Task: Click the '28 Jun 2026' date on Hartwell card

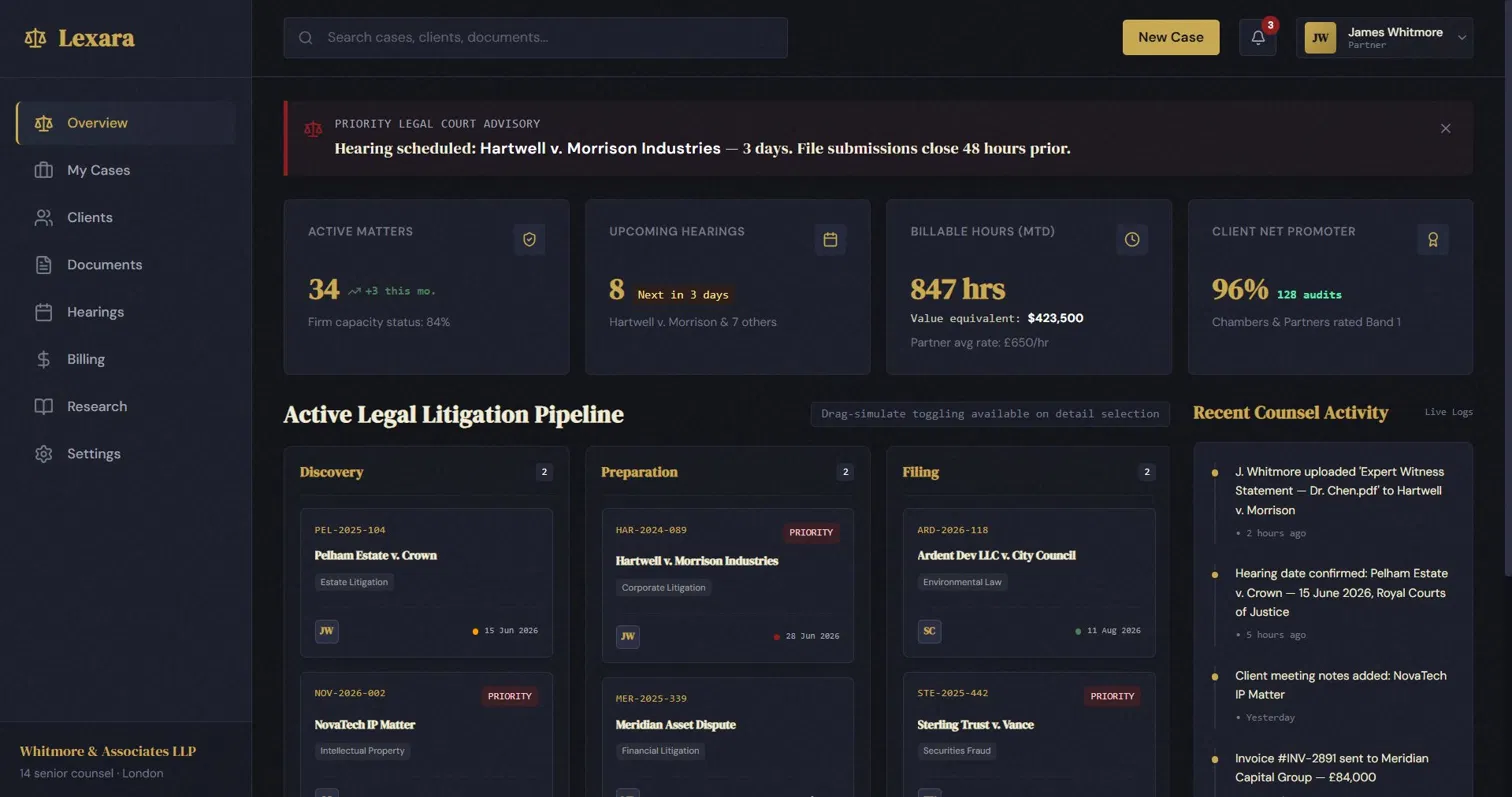Action: pos(812,636)
